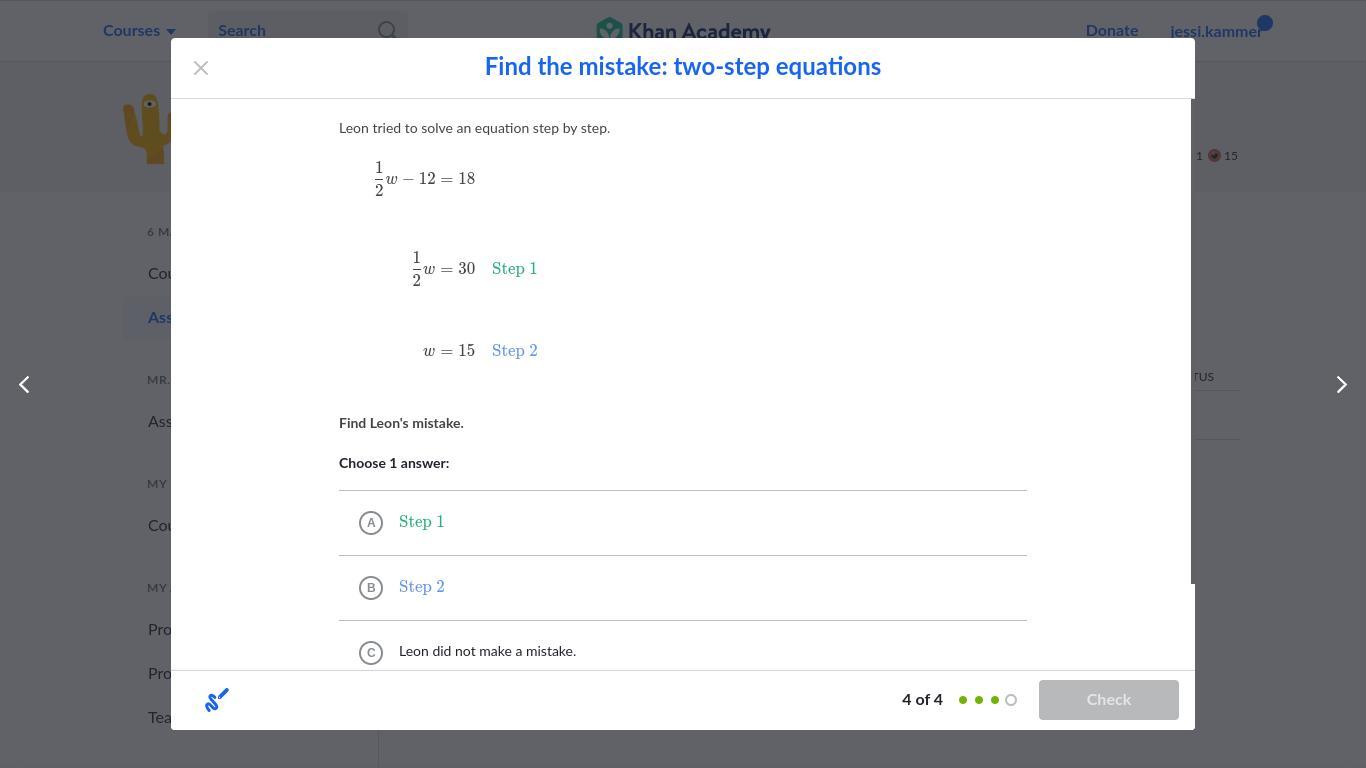Viewport: 1366px width, 768px height.
Task: Open the scratchpad pencil tool
Action: point(217,700)
